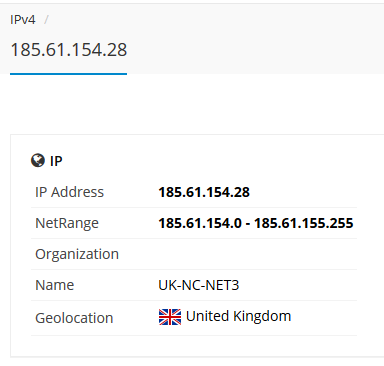Image resolution: width=384 pixels, height=366 pixels.
Task: Click the Name row label
Action: click(x=55, y=285)
